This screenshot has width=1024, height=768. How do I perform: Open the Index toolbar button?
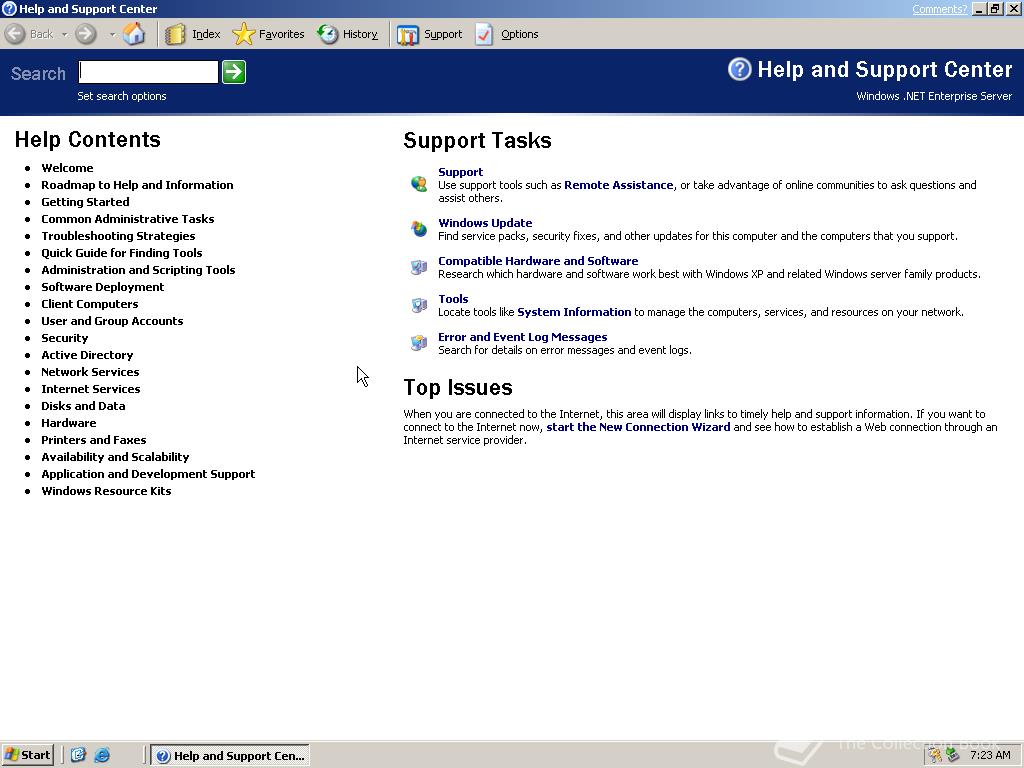click(x=192, y=34)
